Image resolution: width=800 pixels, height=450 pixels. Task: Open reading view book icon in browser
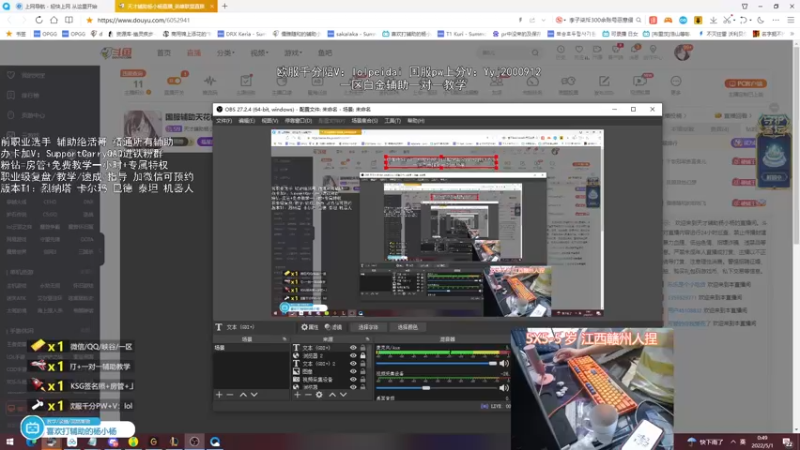coord(68,20)
